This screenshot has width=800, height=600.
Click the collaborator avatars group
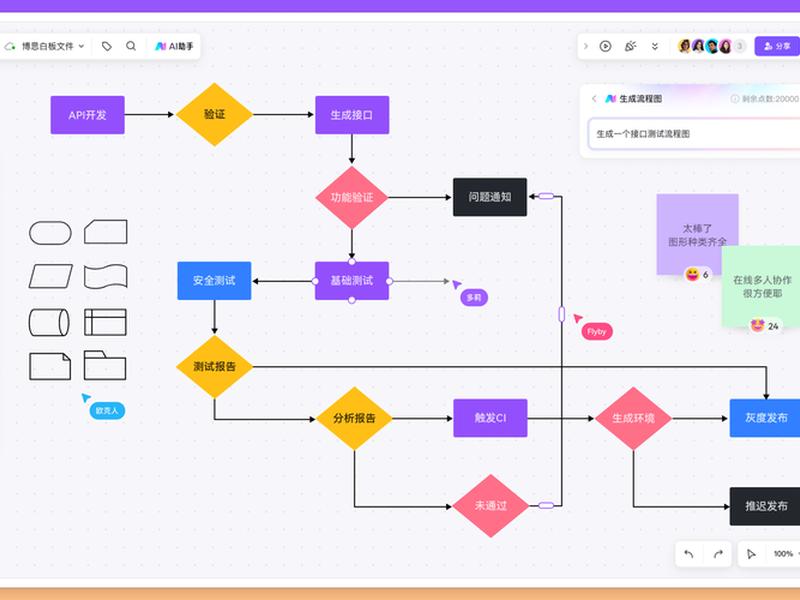[x=705, y=46]
